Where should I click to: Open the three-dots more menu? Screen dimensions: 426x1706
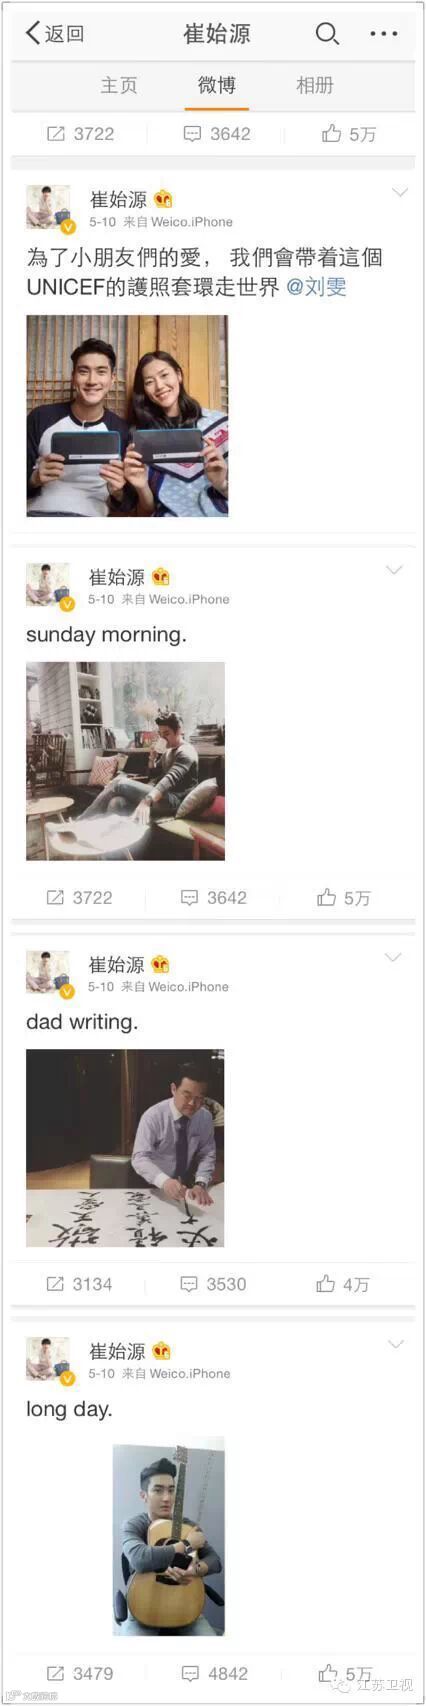pos(383,34)
